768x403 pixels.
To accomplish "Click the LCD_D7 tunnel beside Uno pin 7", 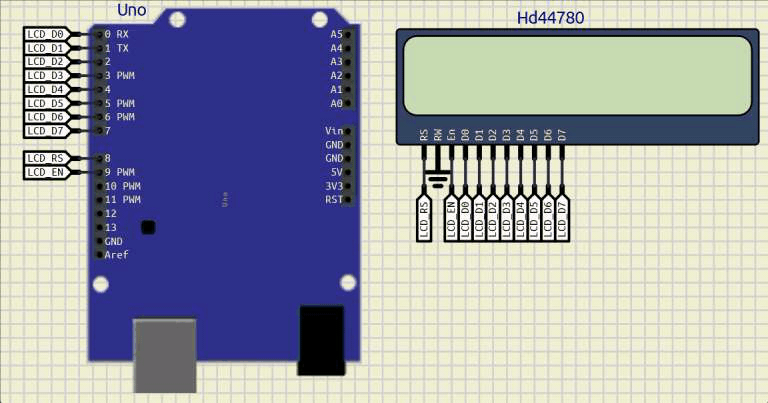I will point(45,131).
